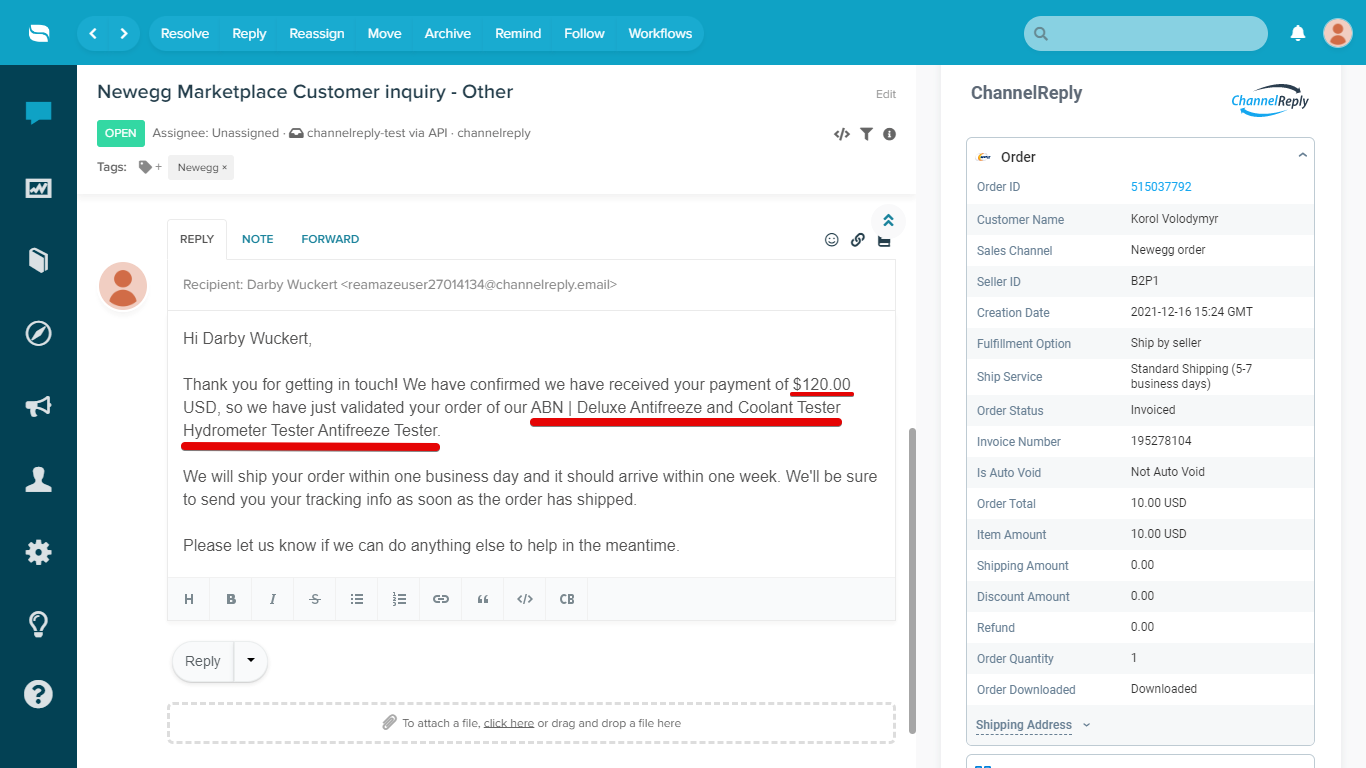This screenshot has height=768, width=1366.
Task: Click Archive in the top toolbar
Action: (448, 33)
